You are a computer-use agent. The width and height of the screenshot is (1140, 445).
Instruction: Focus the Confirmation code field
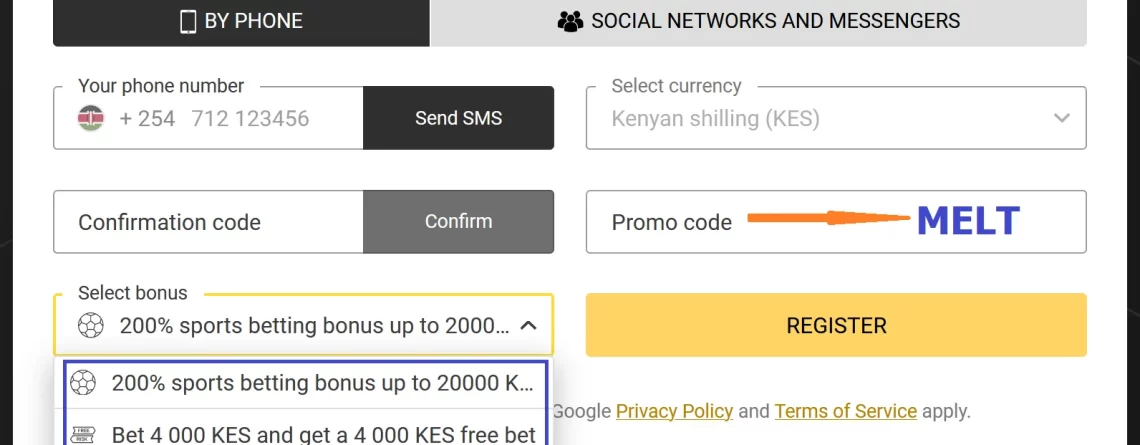pyautogui.click(x=209, y=222)
